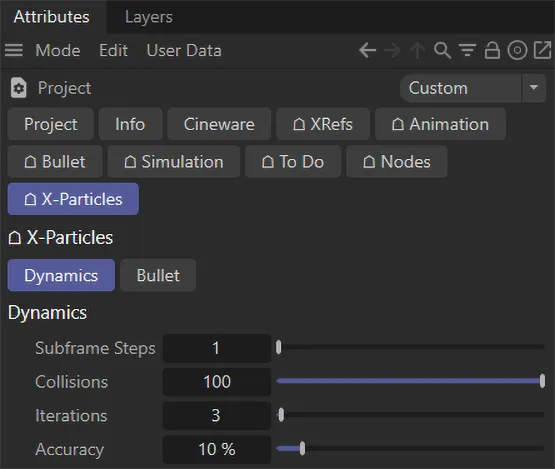The width and height of the screenshot is (555, 469).
Task: Select the Simulation tab button
Action: point(174,162)
